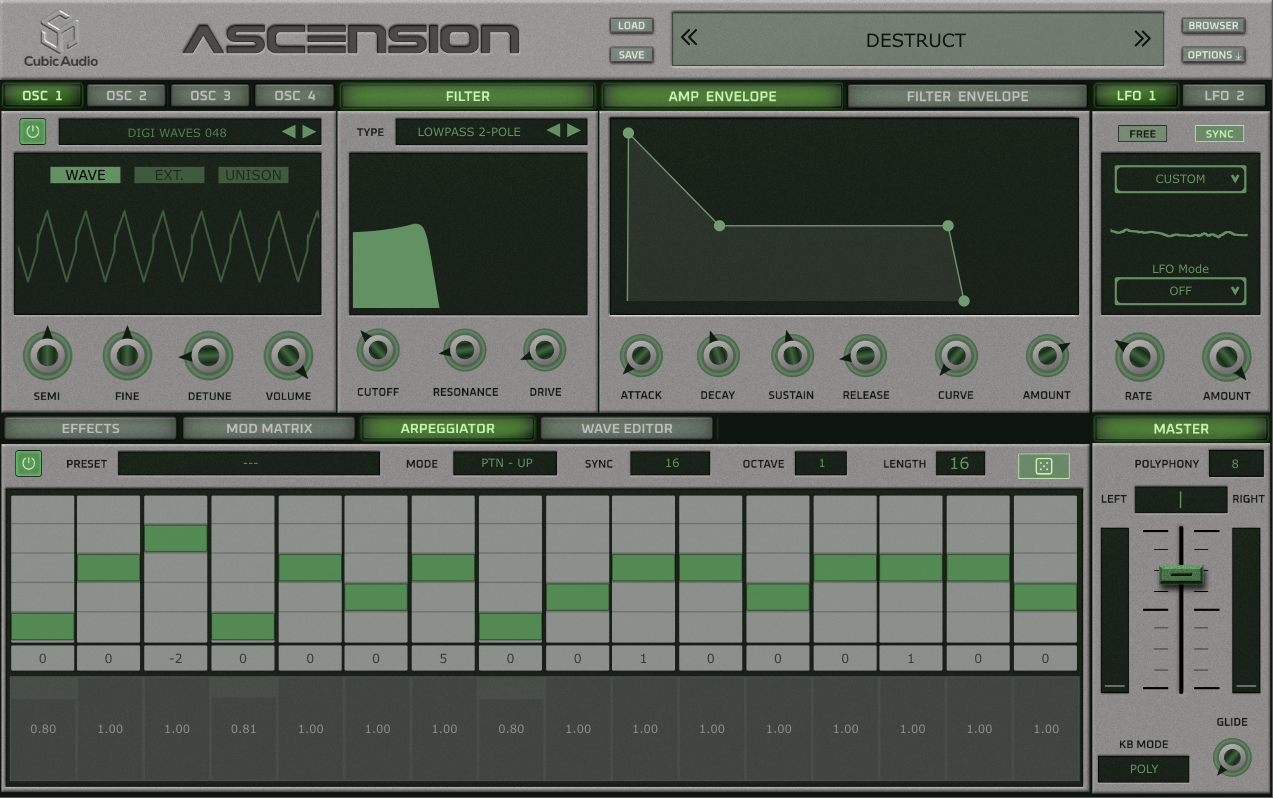1273x798 pixels.
Task: Open the preset BROWSER
Action: point(1213,26)
